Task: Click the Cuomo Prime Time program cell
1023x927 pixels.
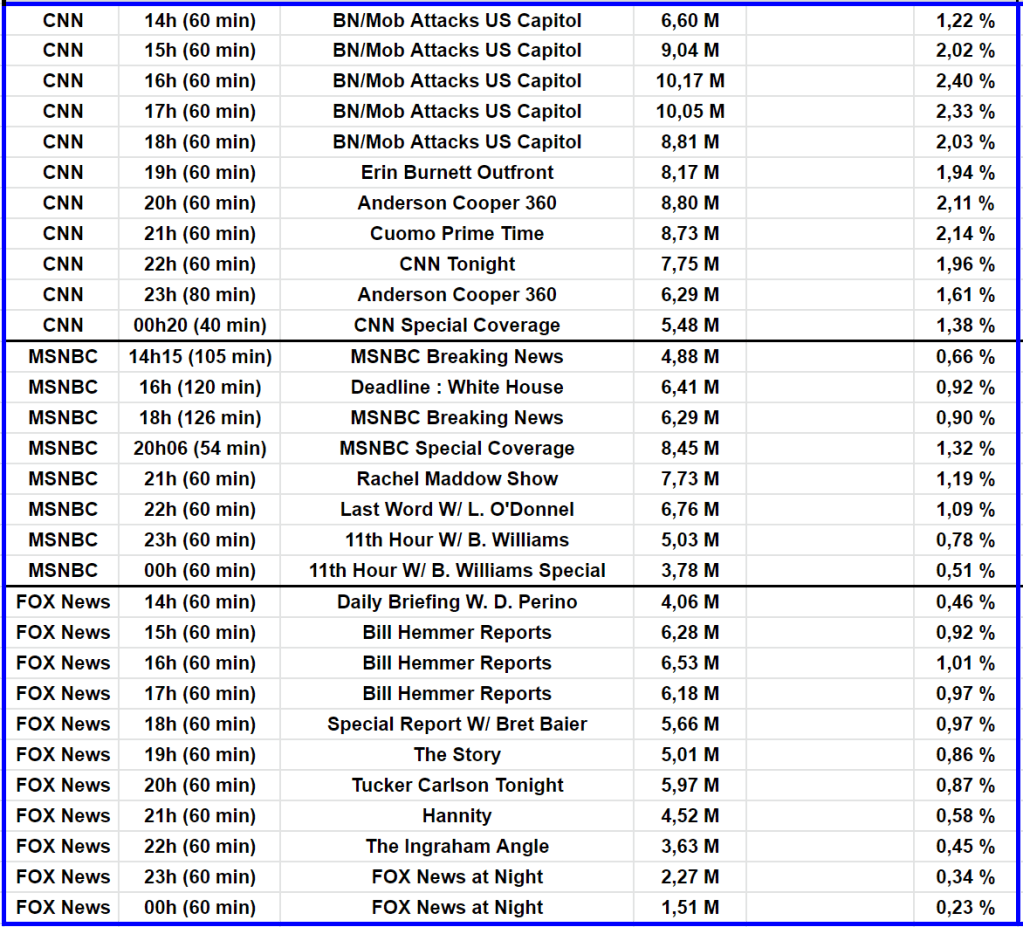Action: 457,234
